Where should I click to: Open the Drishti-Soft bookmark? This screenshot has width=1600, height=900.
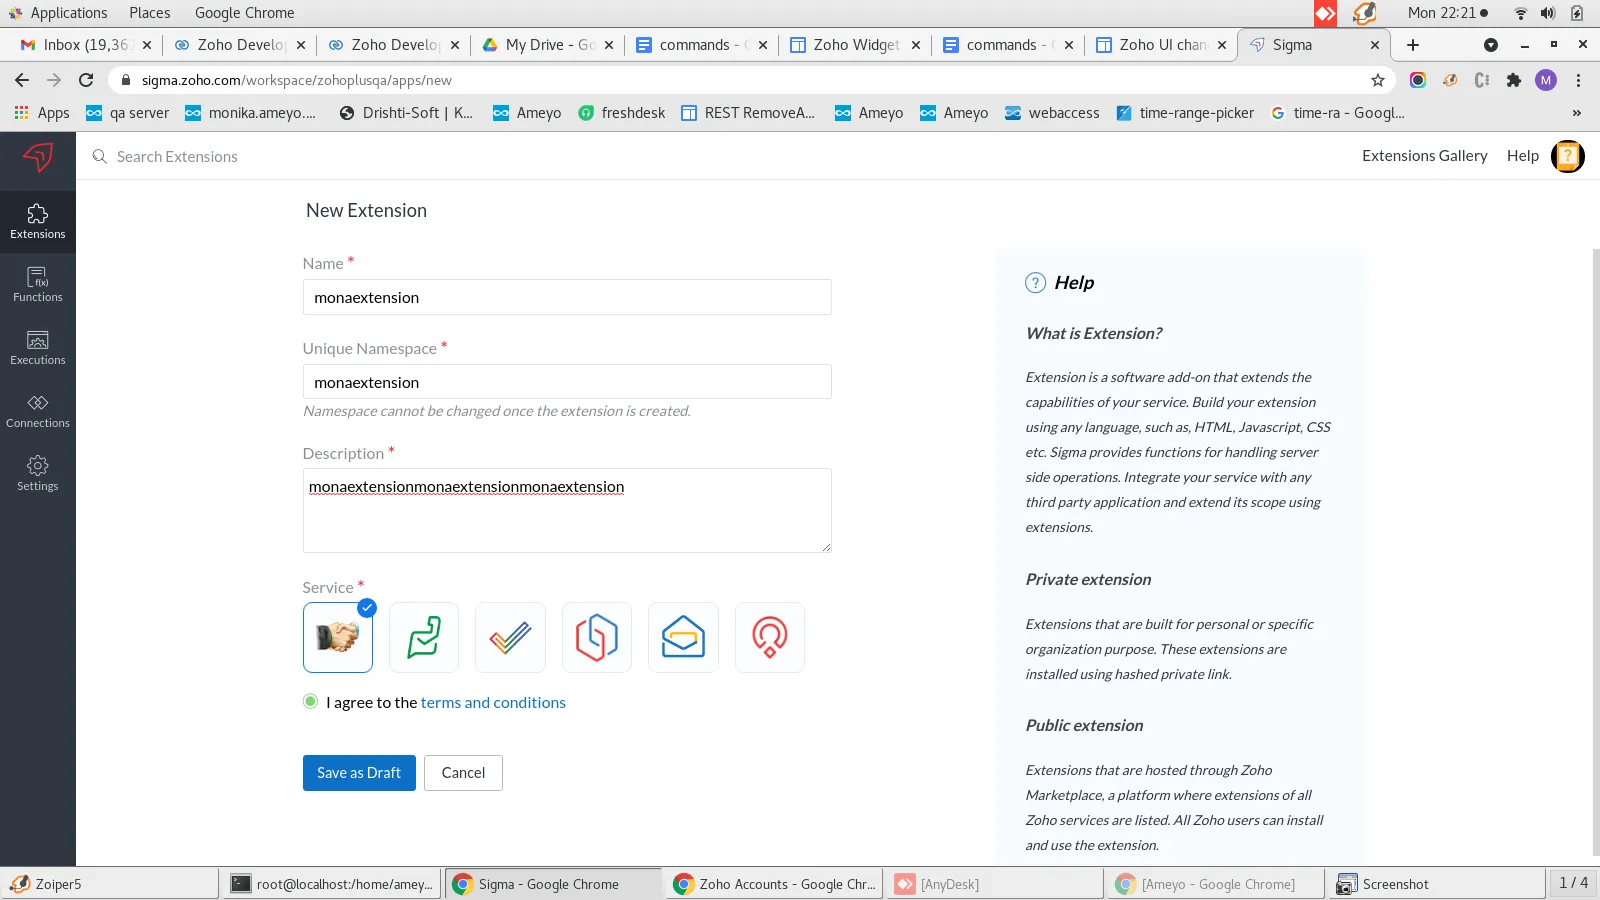pyautogui.click(x=406, y=113)
